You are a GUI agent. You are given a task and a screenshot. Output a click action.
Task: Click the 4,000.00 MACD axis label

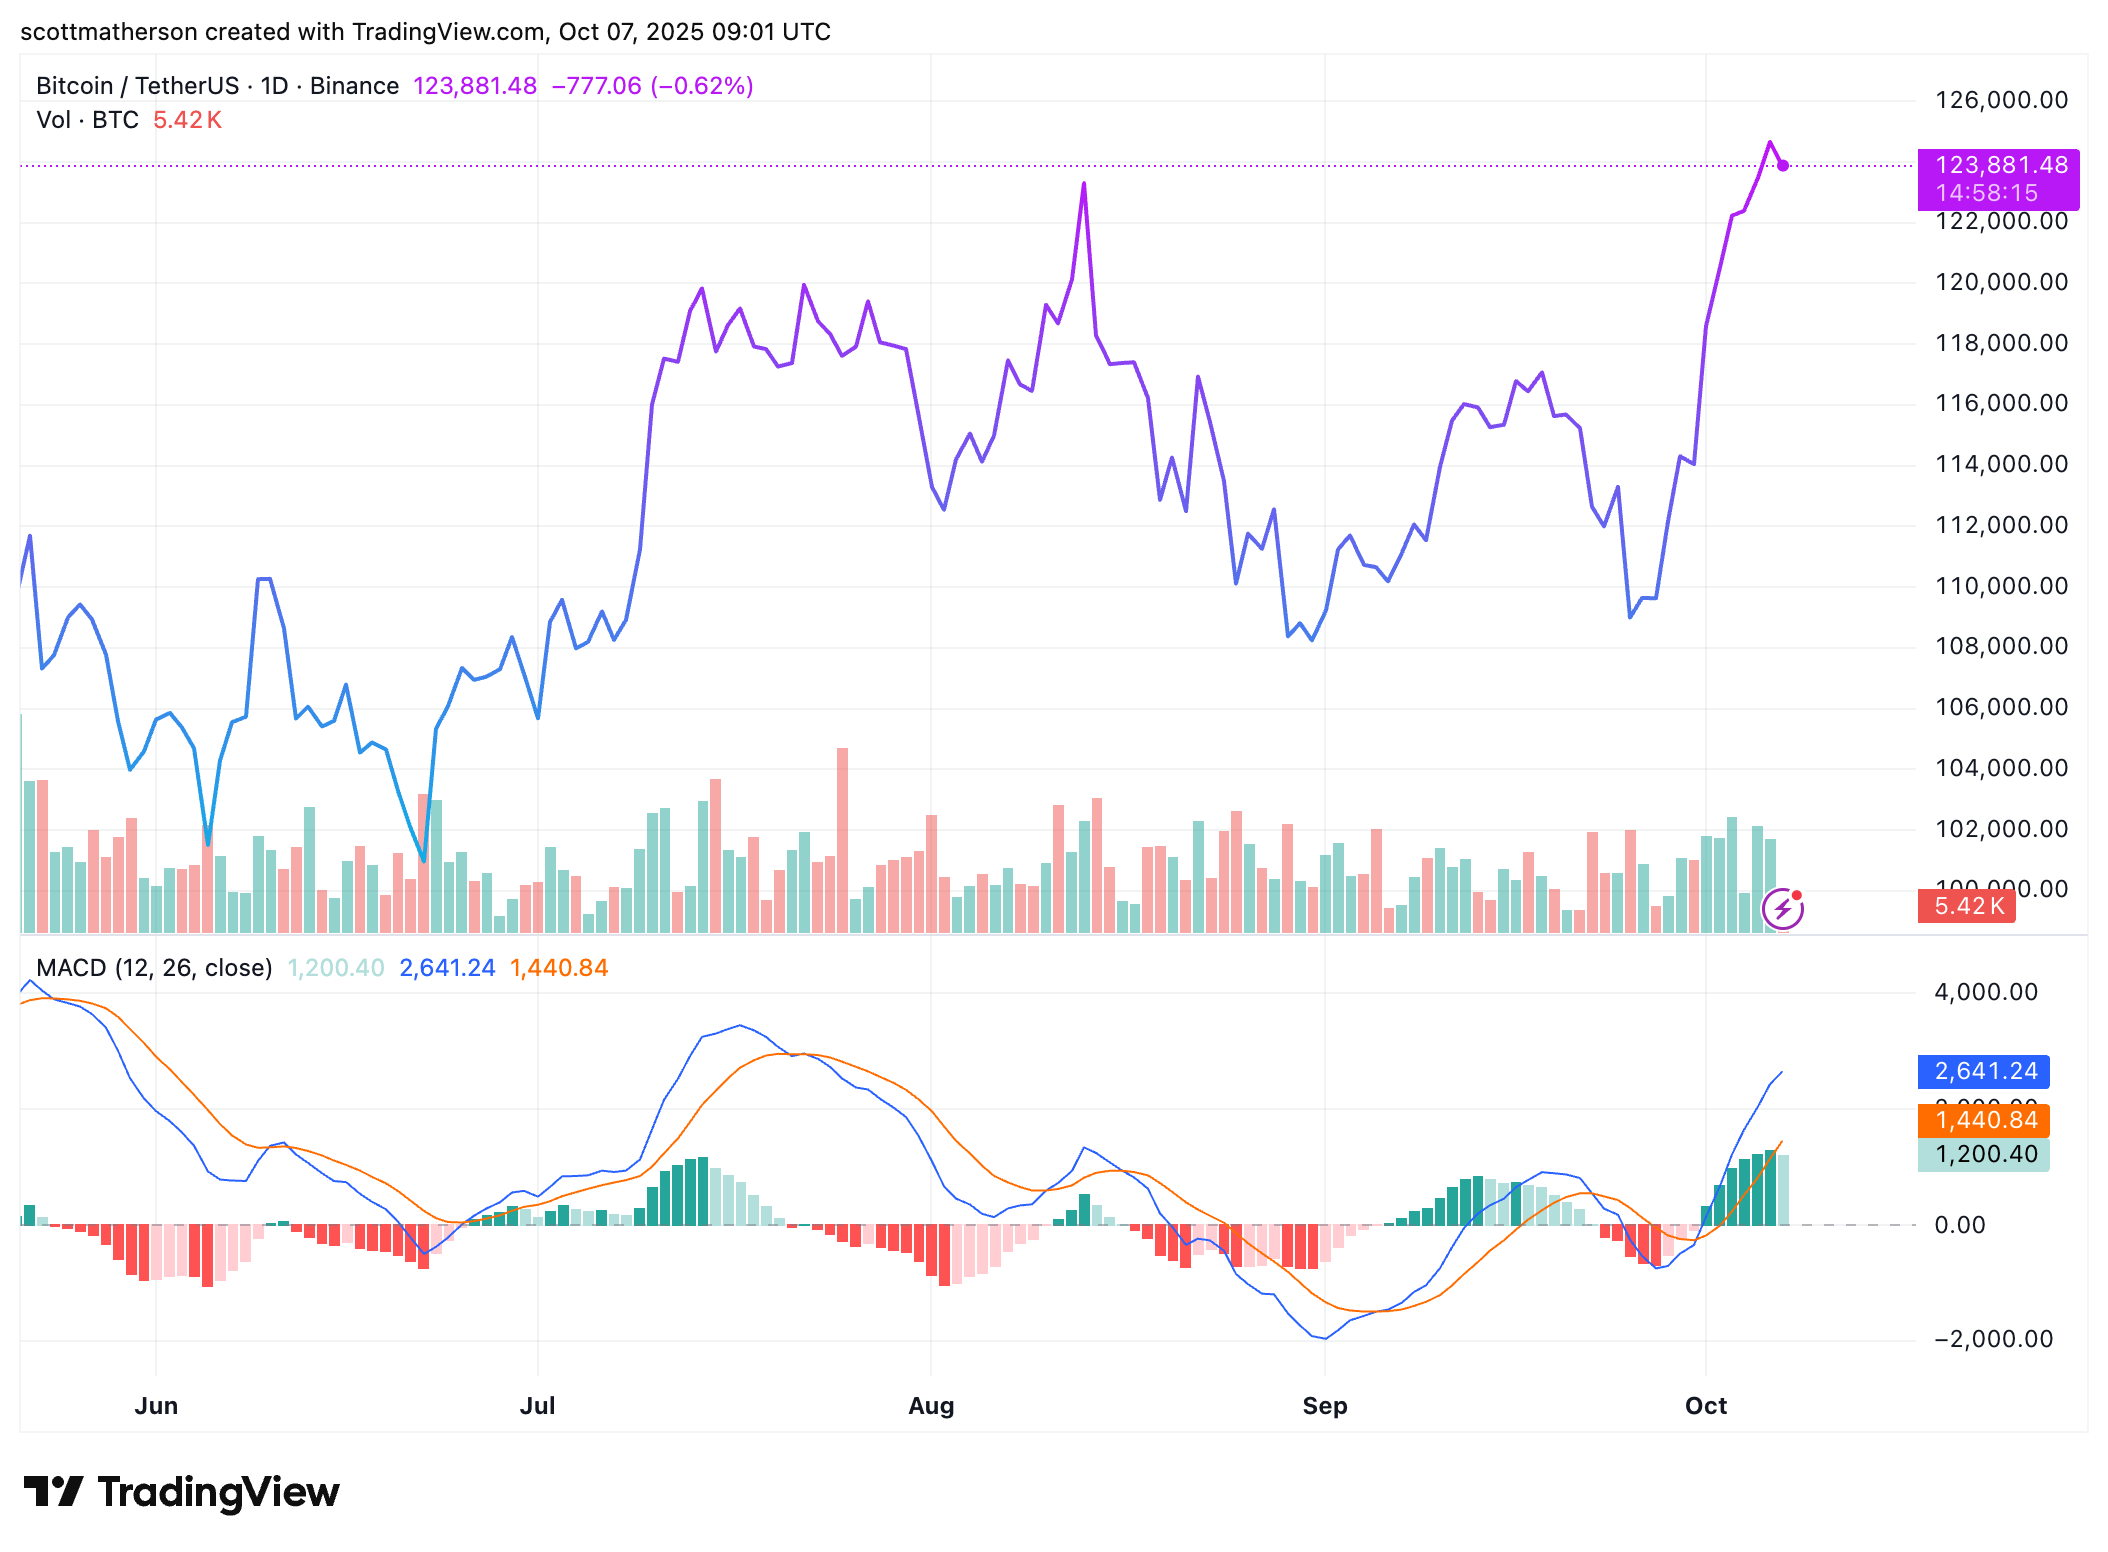point(1986,992)
